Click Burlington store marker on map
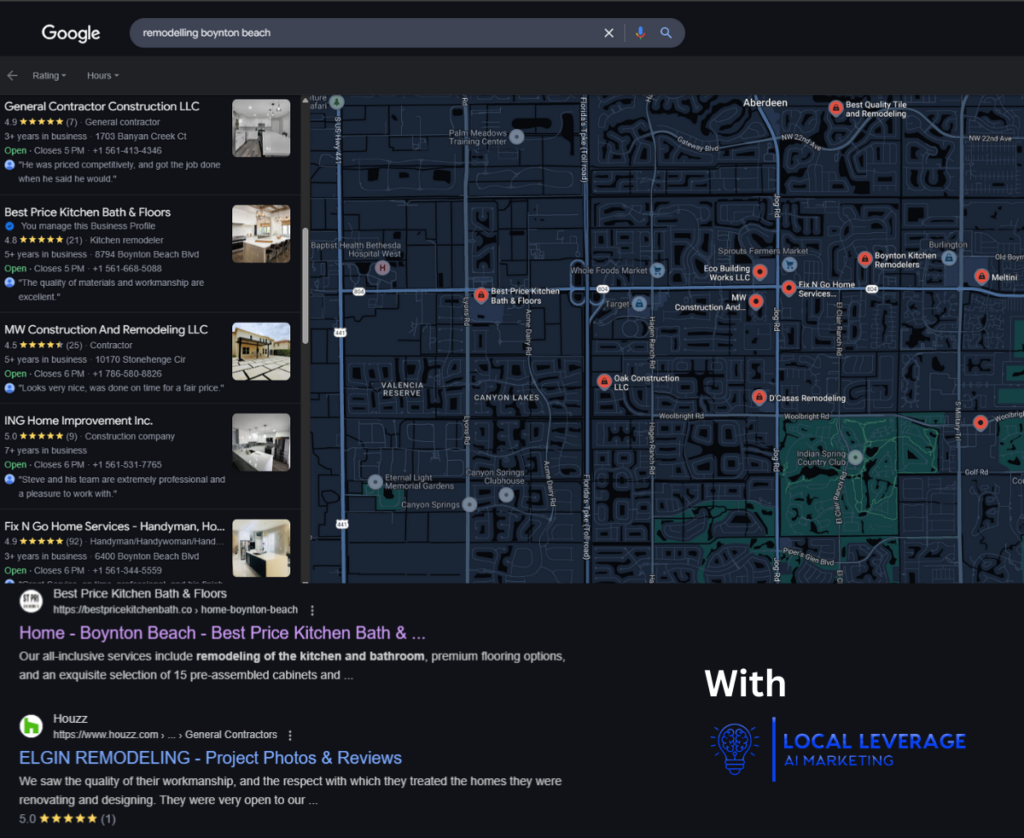The width and height of the screenshot is (1024, 838). click(x=949, y=258)
